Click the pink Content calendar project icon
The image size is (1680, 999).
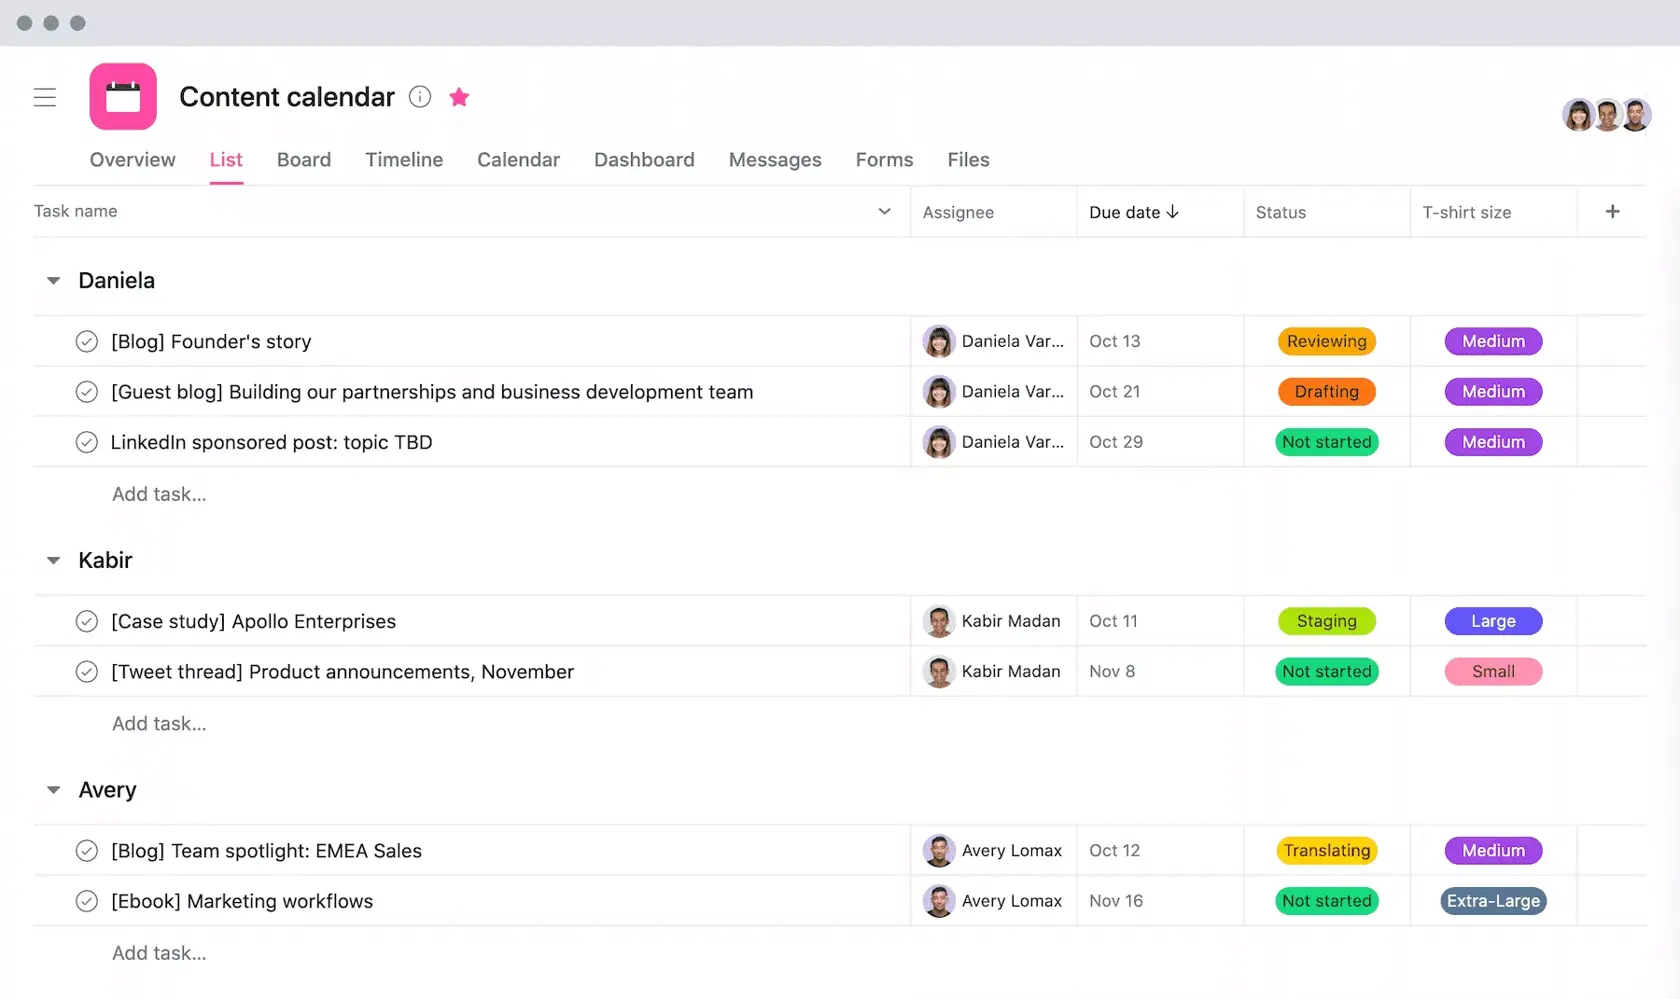(122, 96)
